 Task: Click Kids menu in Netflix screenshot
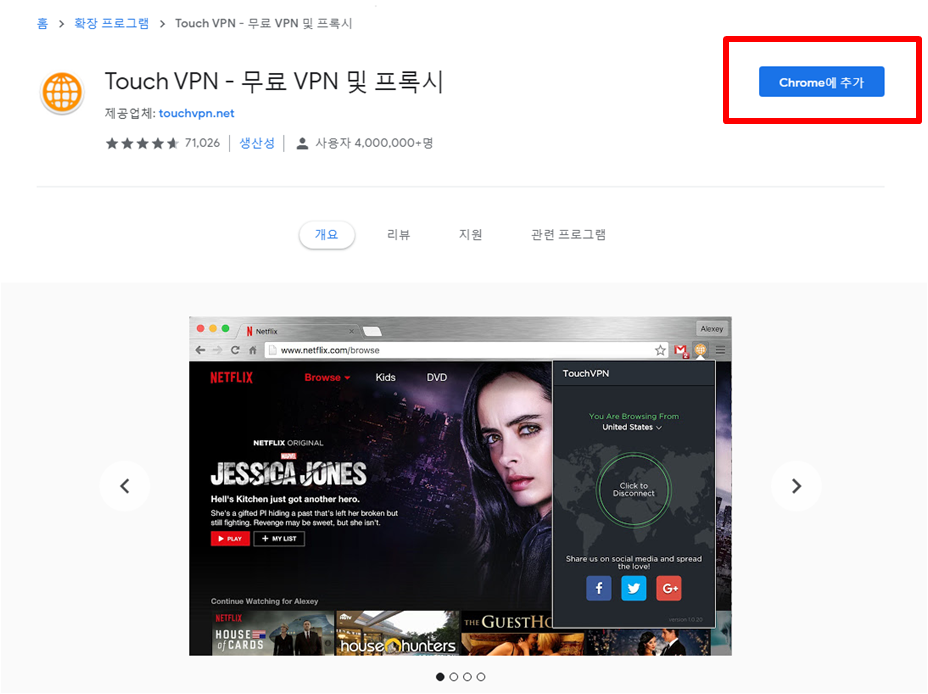[x=385, y=377]
